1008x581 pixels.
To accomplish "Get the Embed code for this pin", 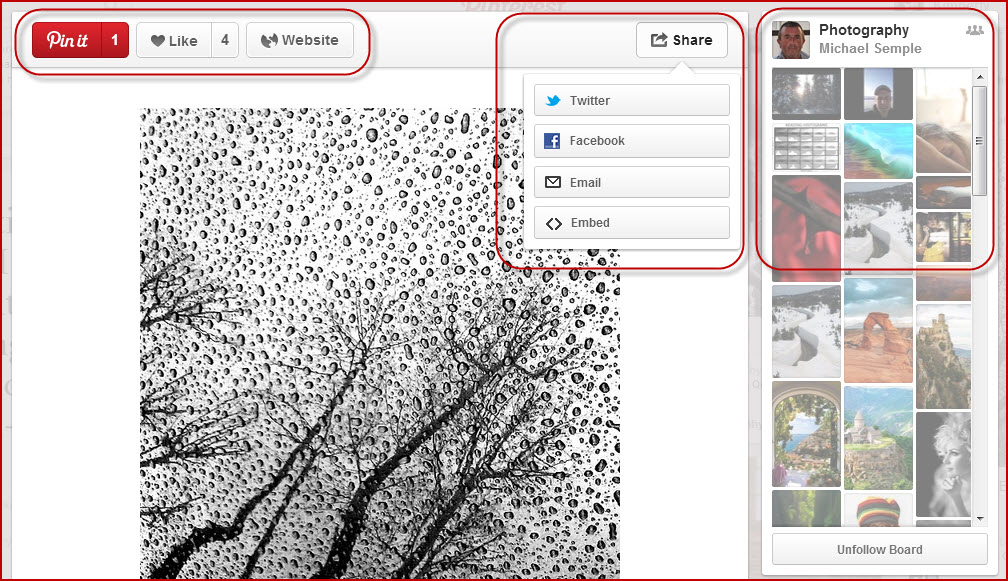I will [631, 222].
